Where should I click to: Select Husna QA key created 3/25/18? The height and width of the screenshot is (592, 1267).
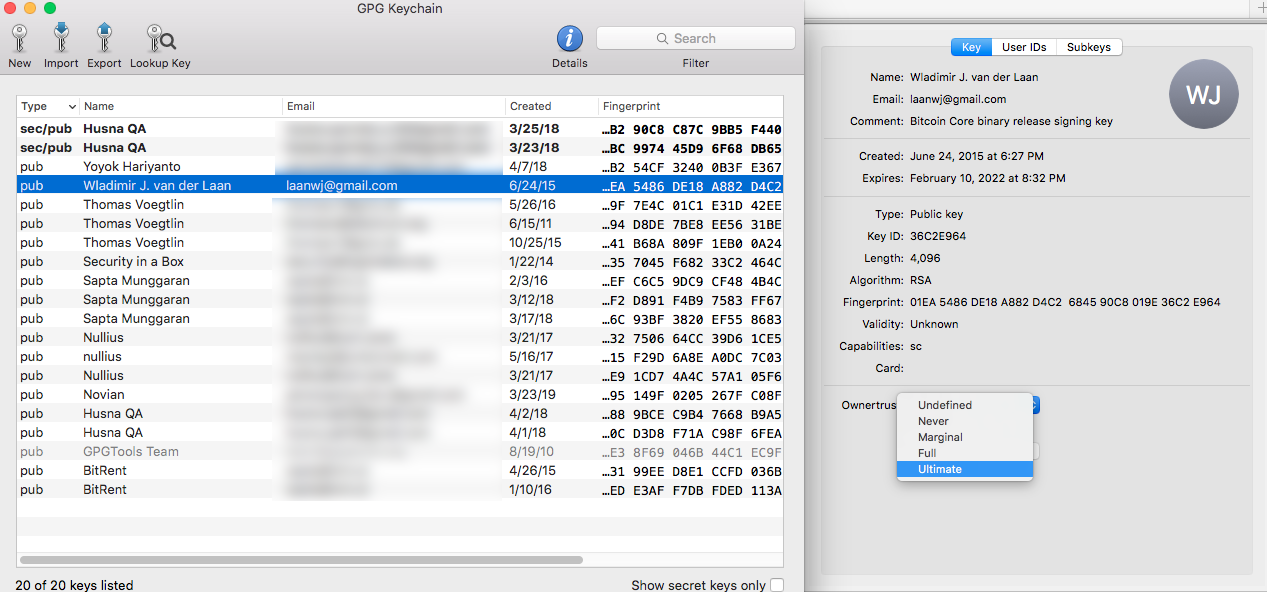coord(400,129)
